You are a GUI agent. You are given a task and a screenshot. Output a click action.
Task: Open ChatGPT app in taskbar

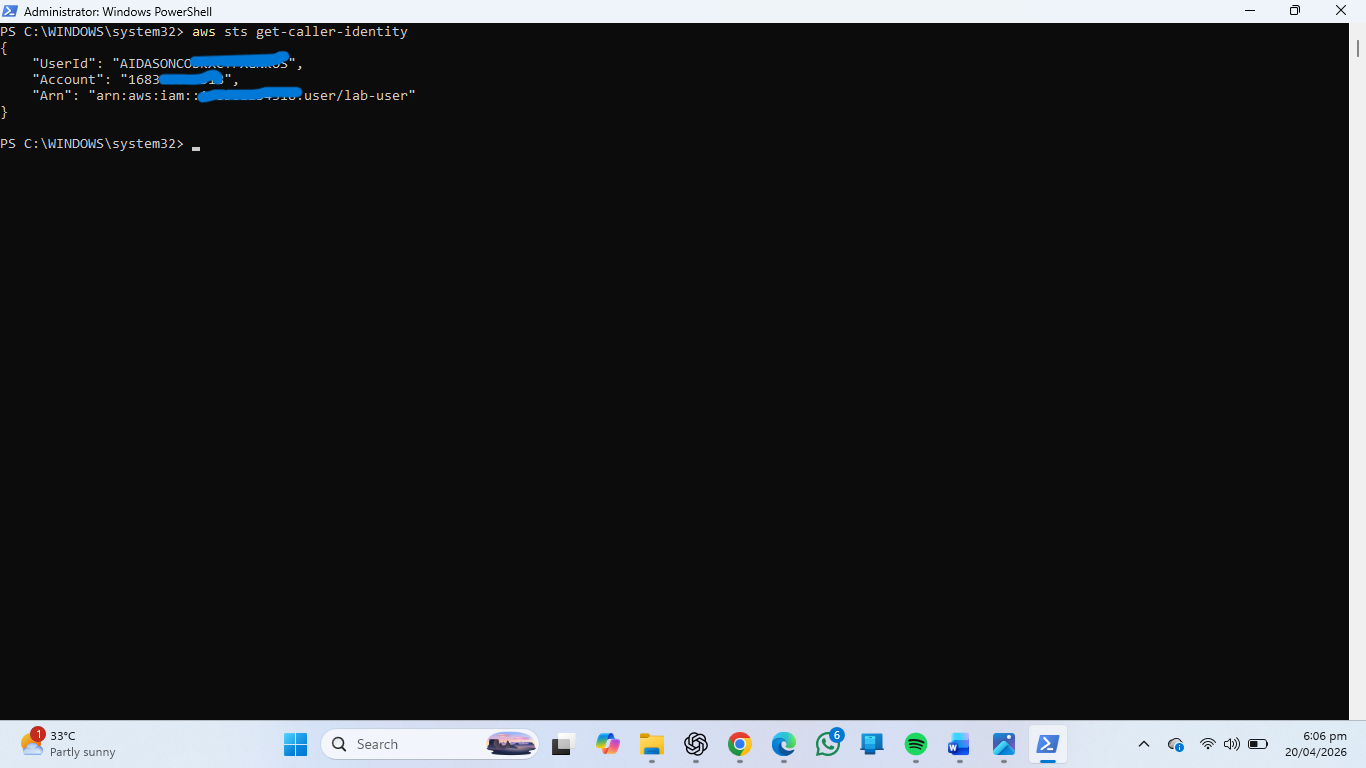[696, 744]
